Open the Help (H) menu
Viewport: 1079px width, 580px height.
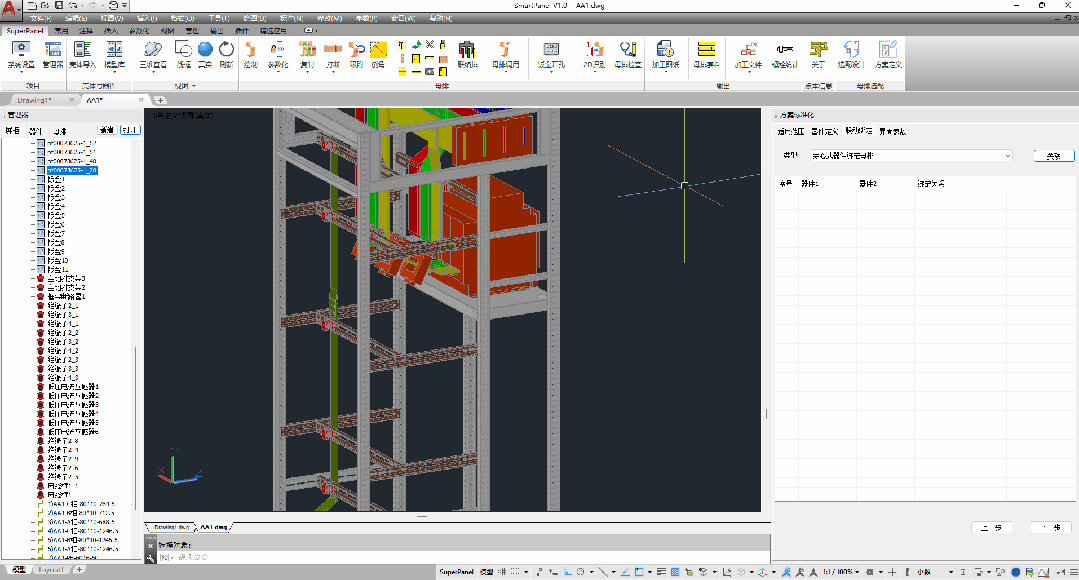(x=440, y=19)
